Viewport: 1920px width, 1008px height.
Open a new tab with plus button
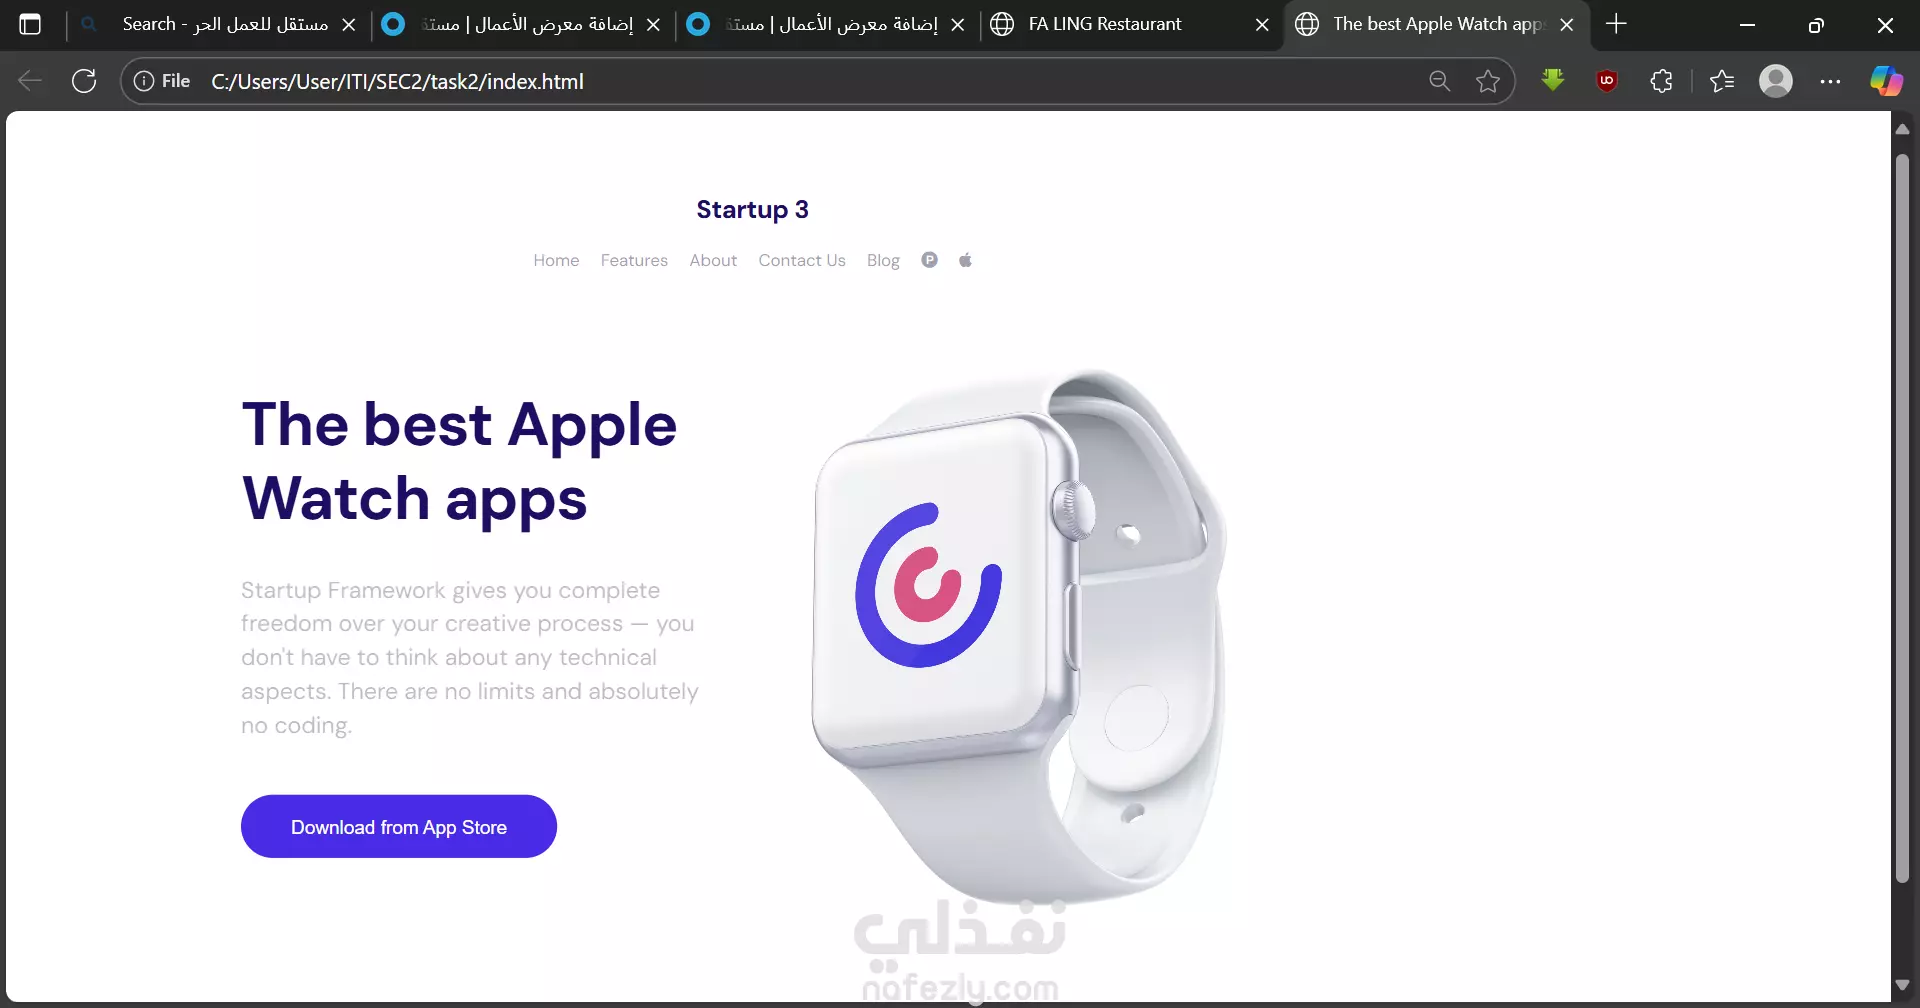[x=1616, y=24]
